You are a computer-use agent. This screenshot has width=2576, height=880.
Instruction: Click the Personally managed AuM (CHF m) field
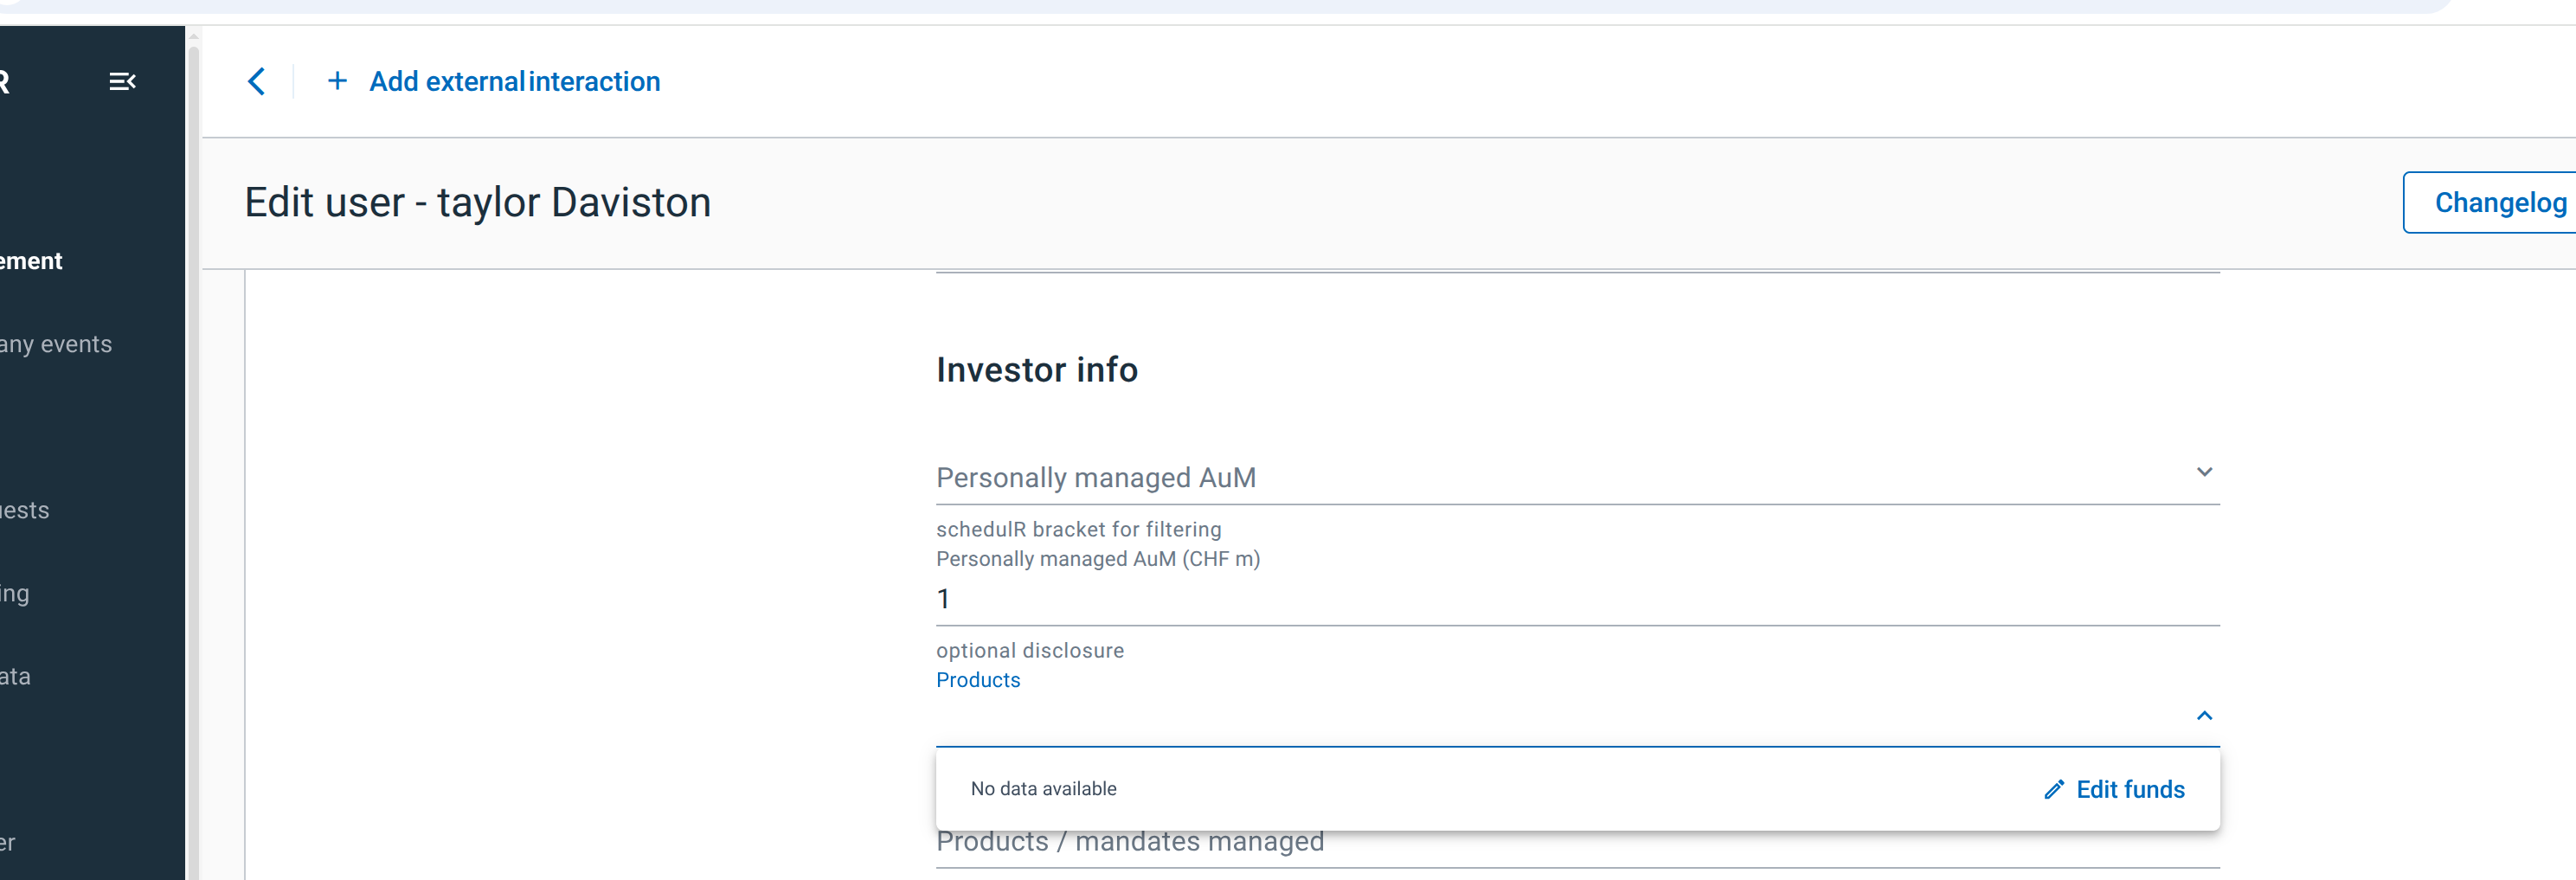click(x=1577, y=599)
